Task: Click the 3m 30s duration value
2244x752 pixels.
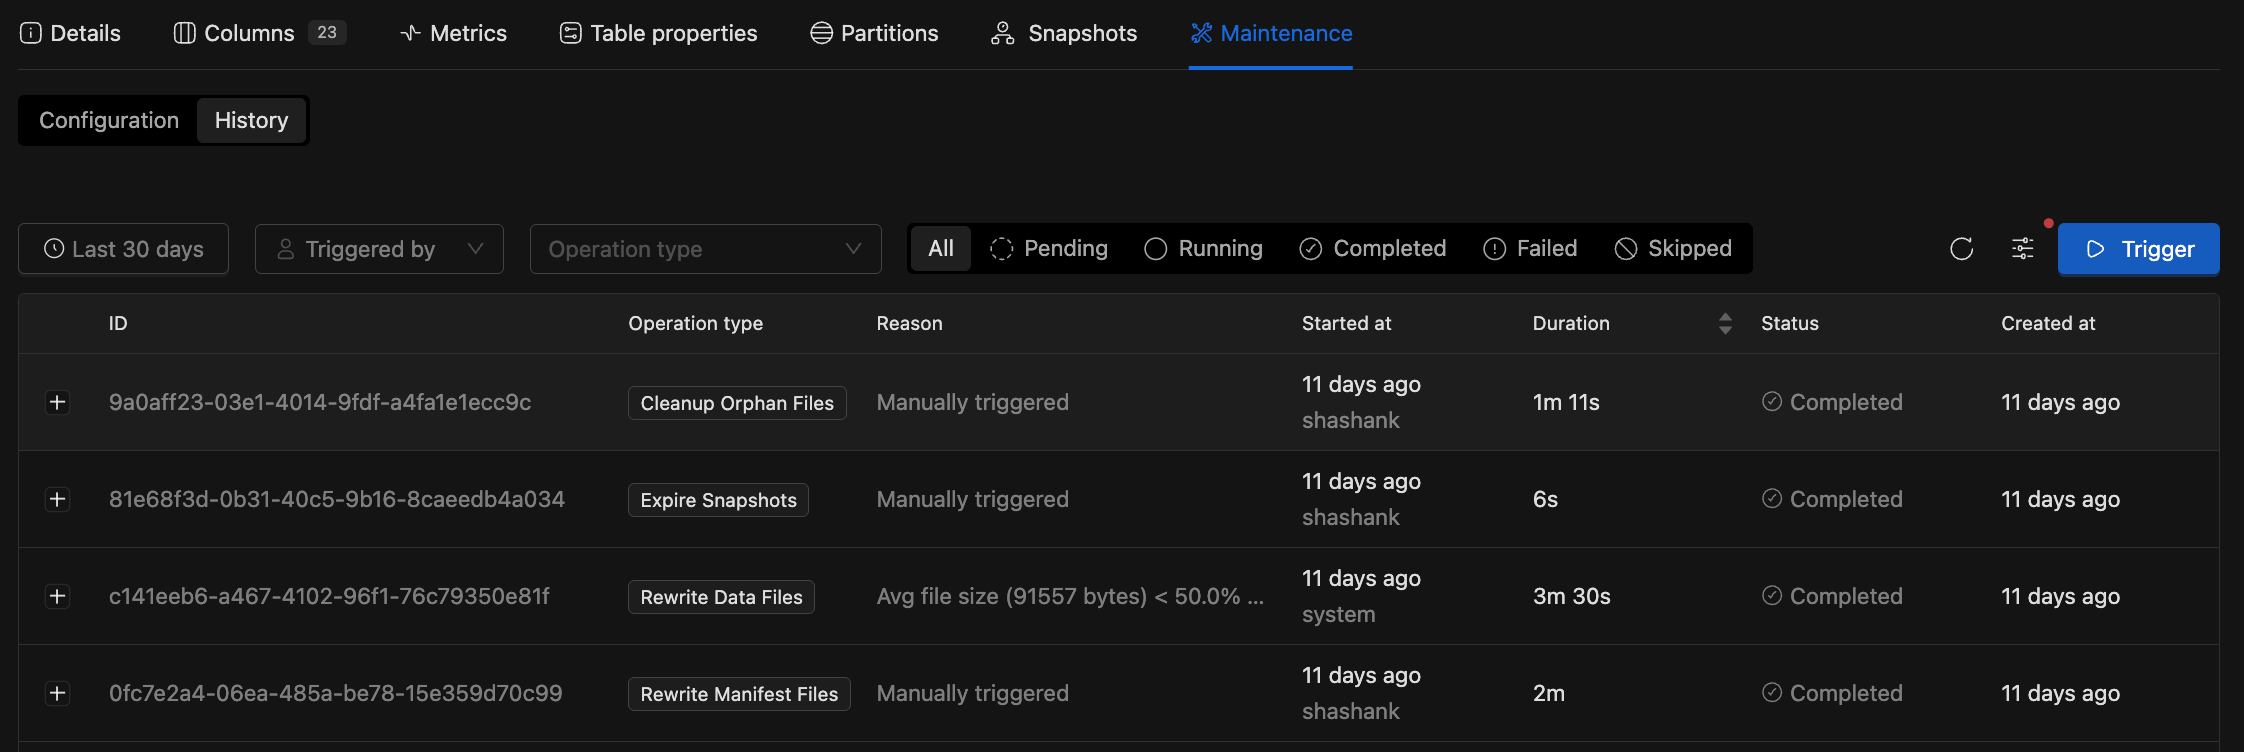Action: (x=1572, y=596)
